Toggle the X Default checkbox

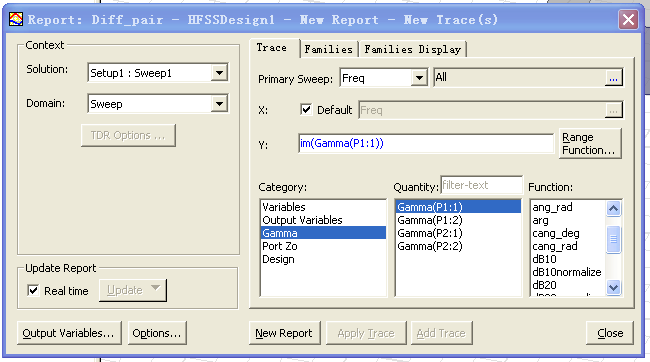click(306, 110)
